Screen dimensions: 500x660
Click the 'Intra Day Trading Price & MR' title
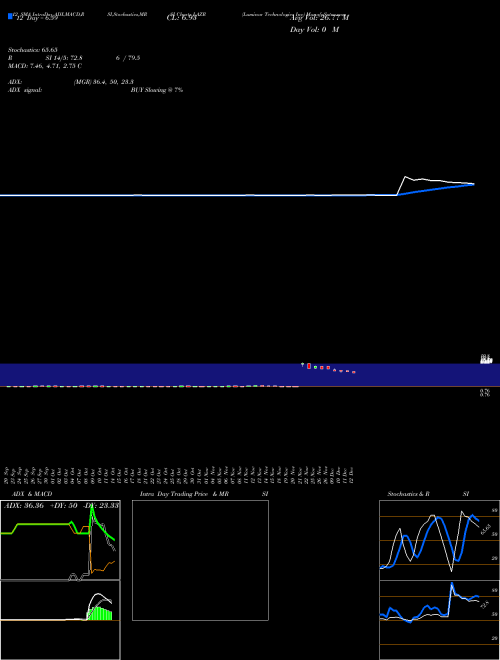click(x=184, y=494)
